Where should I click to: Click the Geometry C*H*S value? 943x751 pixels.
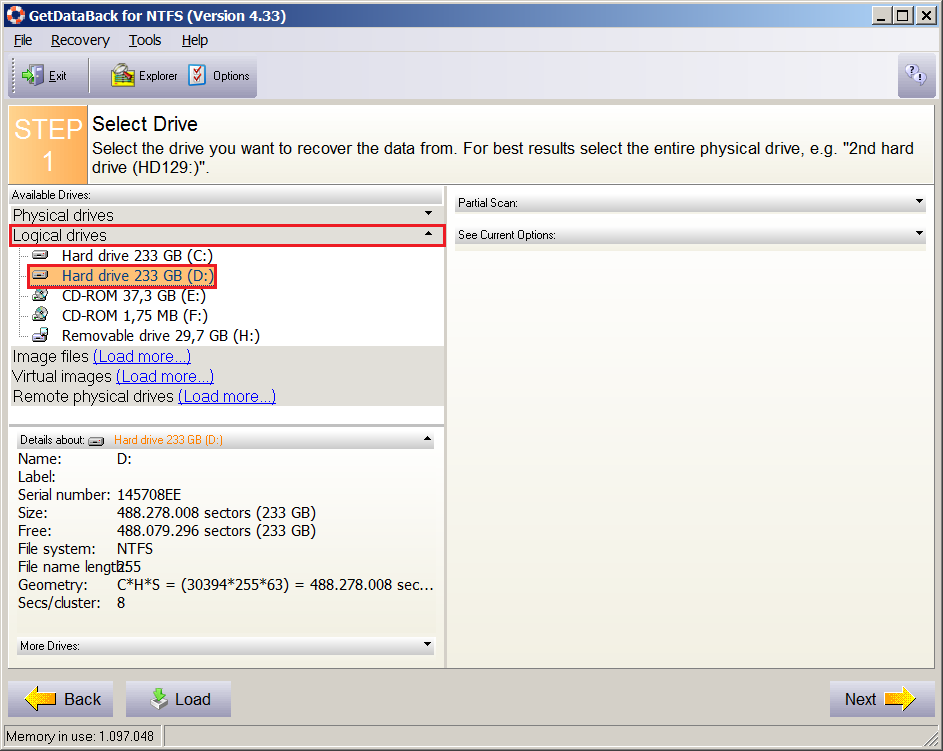(x=275, y=585)
